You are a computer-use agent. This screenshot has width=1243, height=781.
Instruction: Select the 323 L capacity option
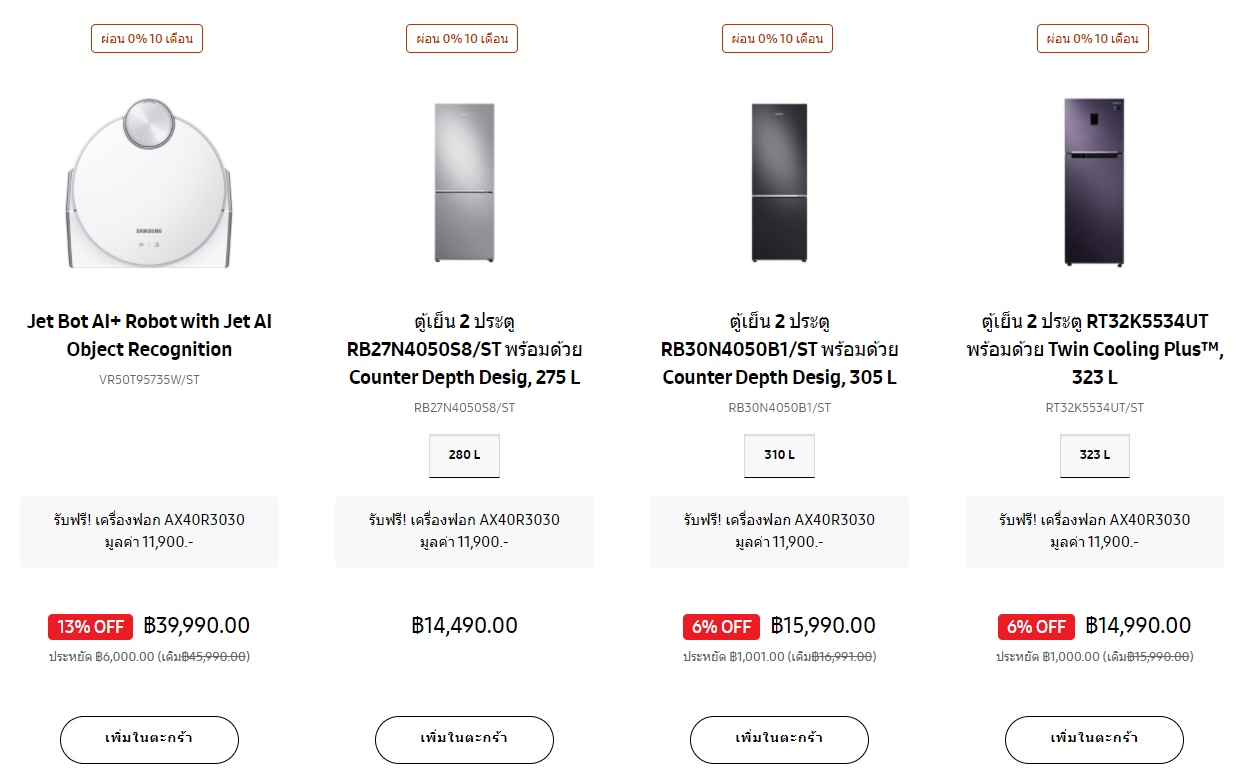(1094, 455)
